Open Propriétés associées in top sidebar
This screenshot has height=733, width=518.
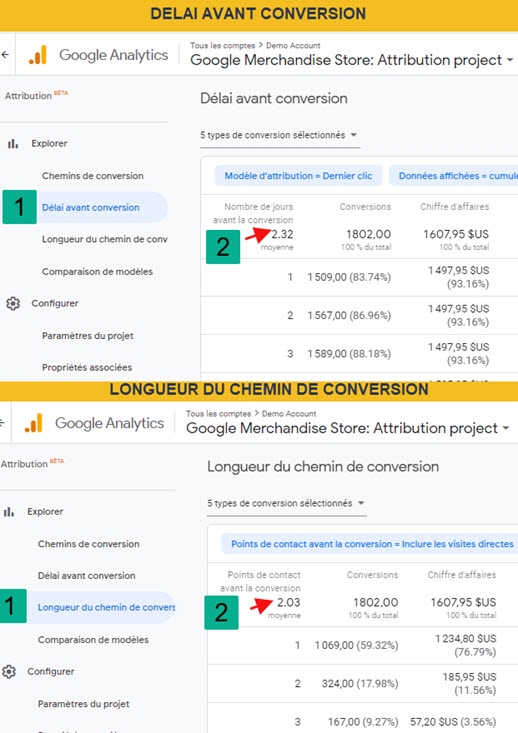(87, 367)
